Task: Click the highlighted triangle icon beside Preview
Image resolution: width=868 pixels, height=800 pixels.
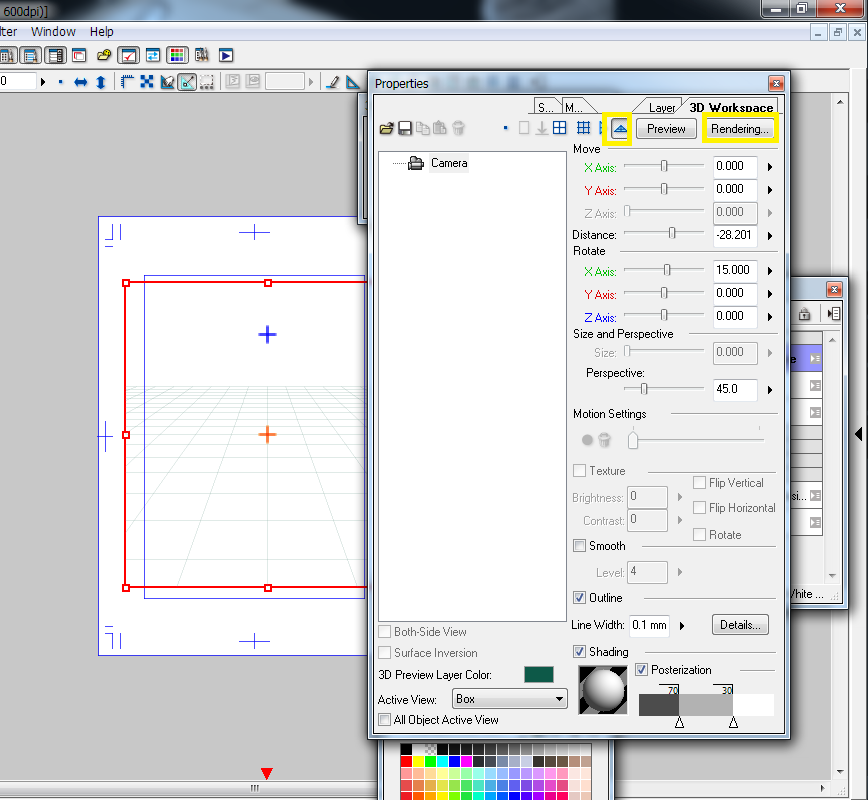Action: [619, 129]
